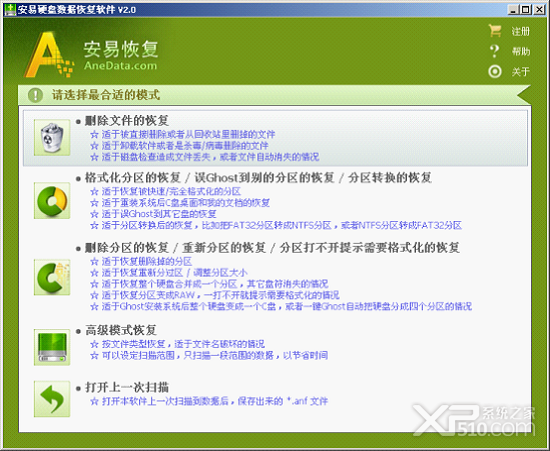The height and width of the screenshot is (451, 550).
Task: Select 高级模式恢复 heading
Action: pyautogui.click(x=121, y=330)
